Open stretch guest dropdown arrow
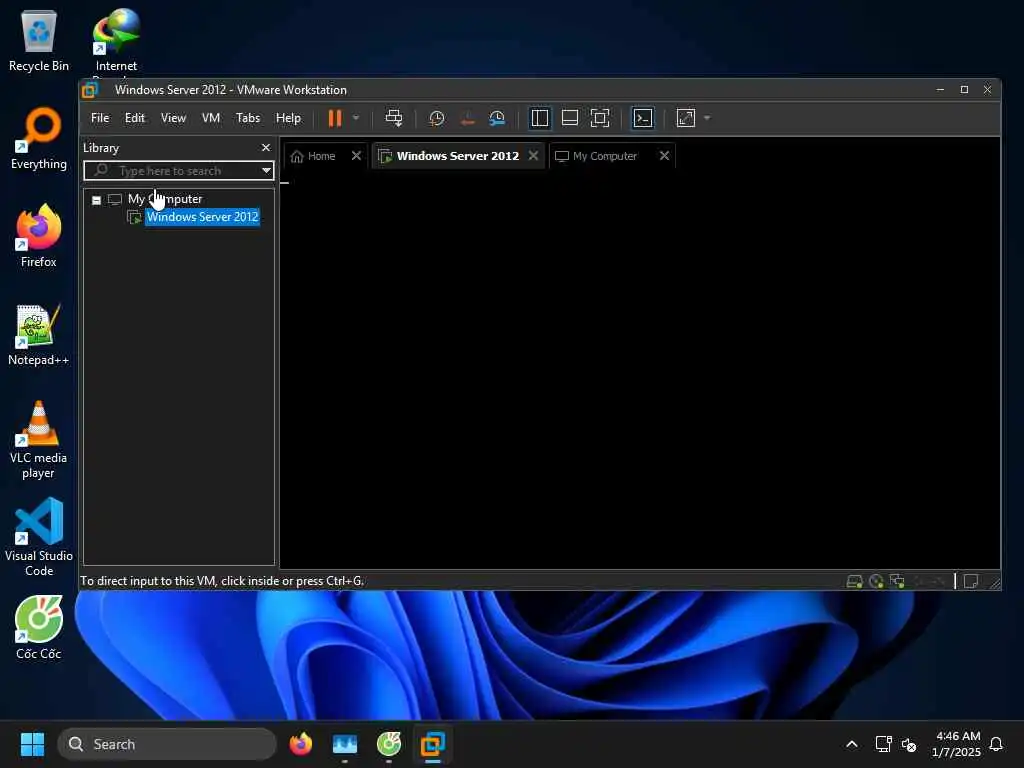1024x768 pixels. (707, 118)
